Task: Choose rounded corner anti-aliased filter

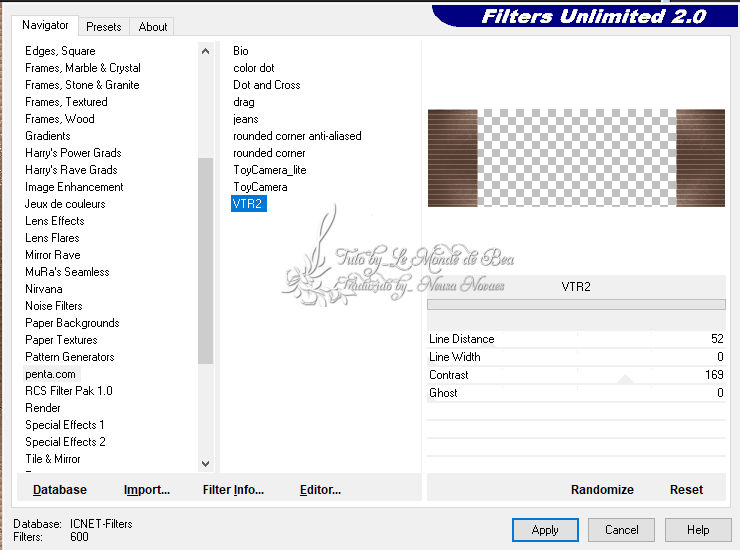Action: 297,136
